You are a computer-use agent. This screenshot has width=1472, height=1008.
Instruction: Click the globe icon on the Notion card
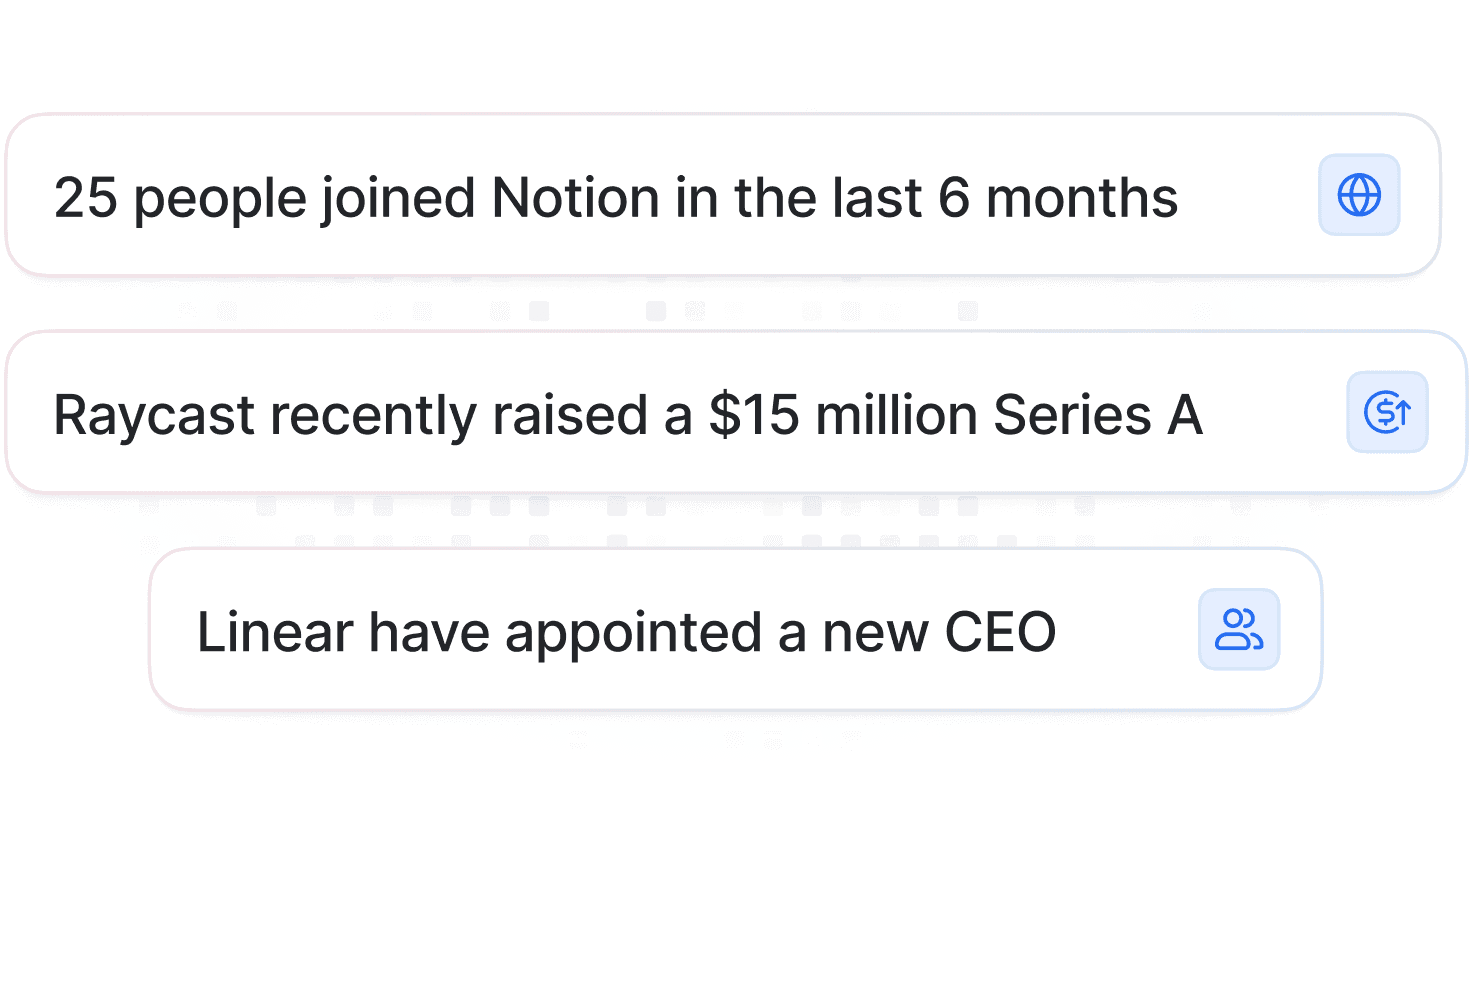(x=1359, y=195)
